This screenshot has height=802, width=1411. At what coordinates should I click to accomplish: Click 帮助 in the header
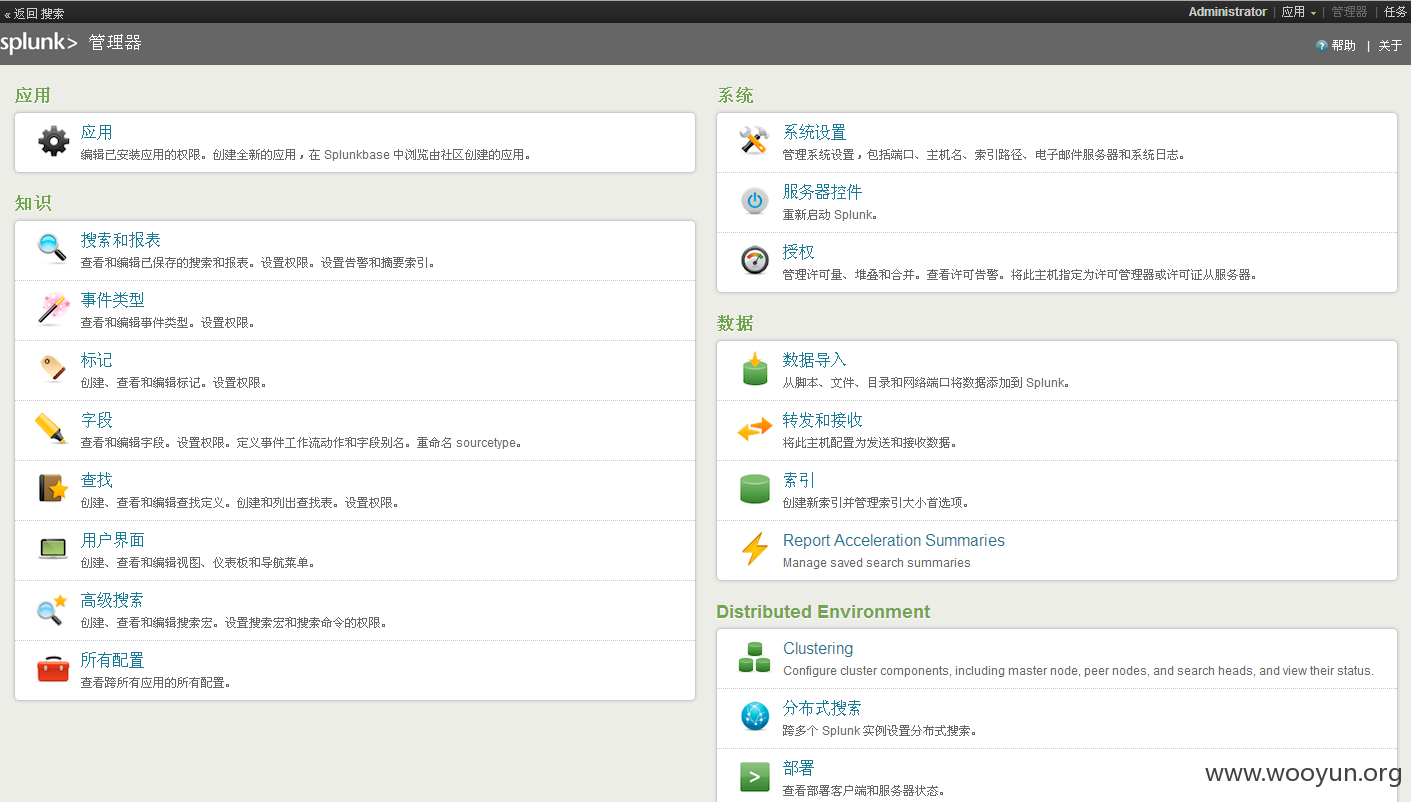pyautogui.click(x=1343, y=46)
